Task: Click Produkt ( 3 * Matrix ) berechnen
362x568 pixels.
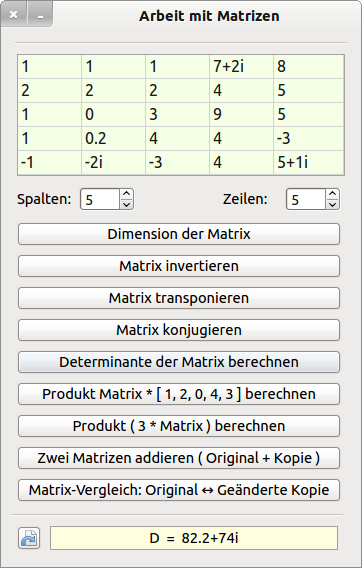Action: [x=179, y=426]
